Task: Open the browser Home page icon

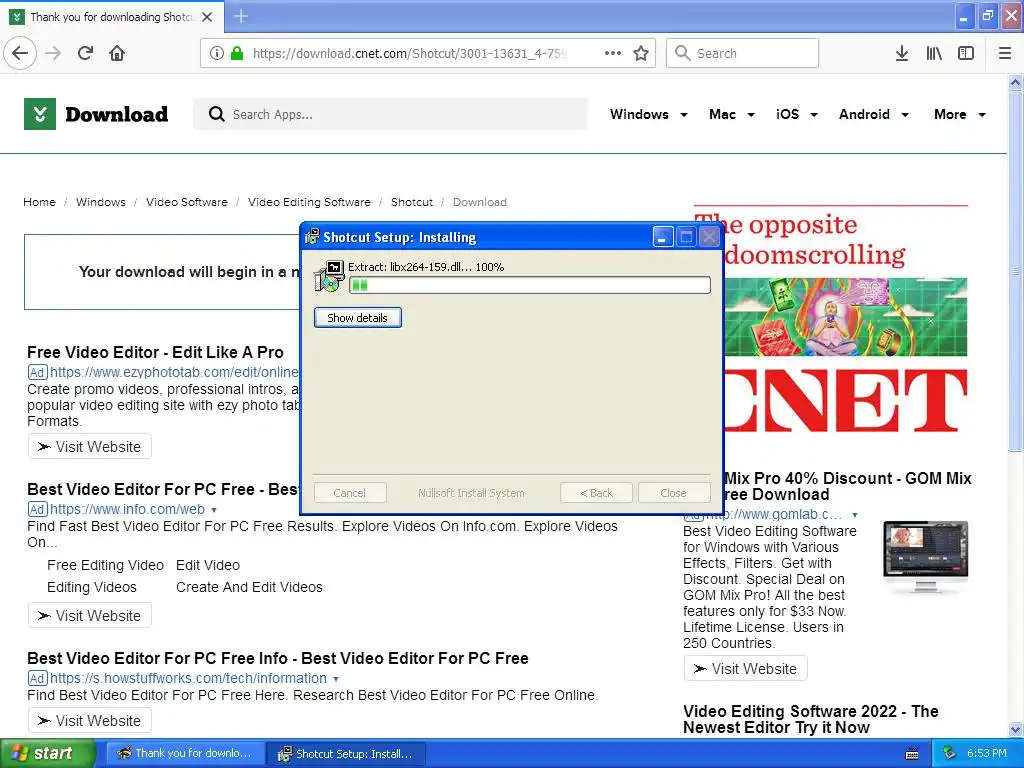Action: [x=117, y=53]
